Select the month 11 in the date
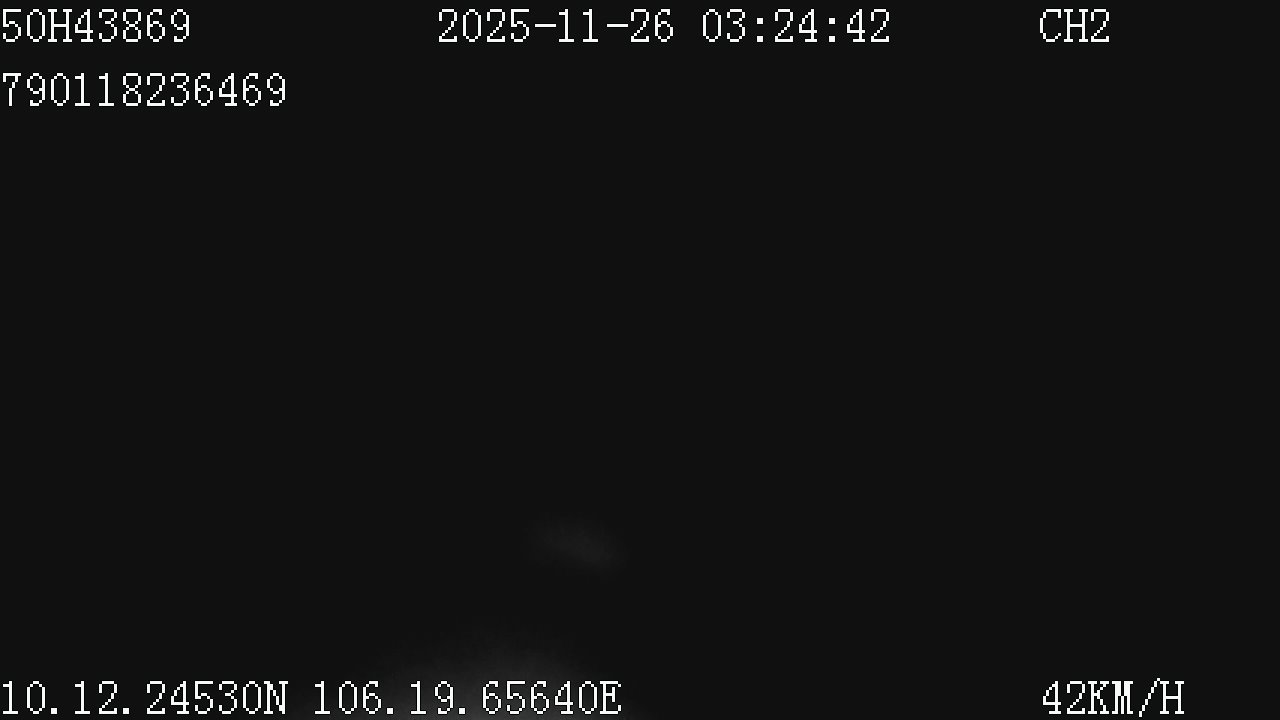 pyautogui.click(x=579, y=27)
